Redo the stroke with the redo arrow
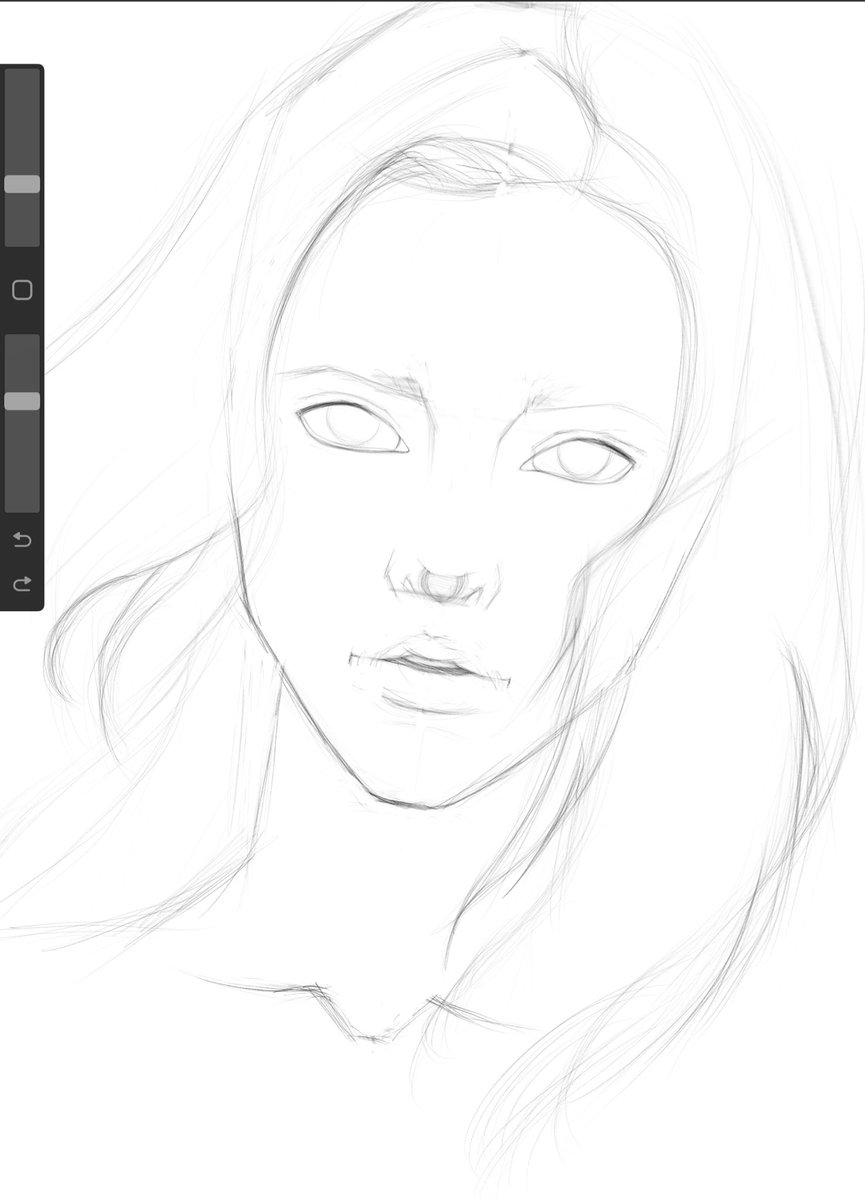The image size is (865, 1200). (x=22, y=583)
